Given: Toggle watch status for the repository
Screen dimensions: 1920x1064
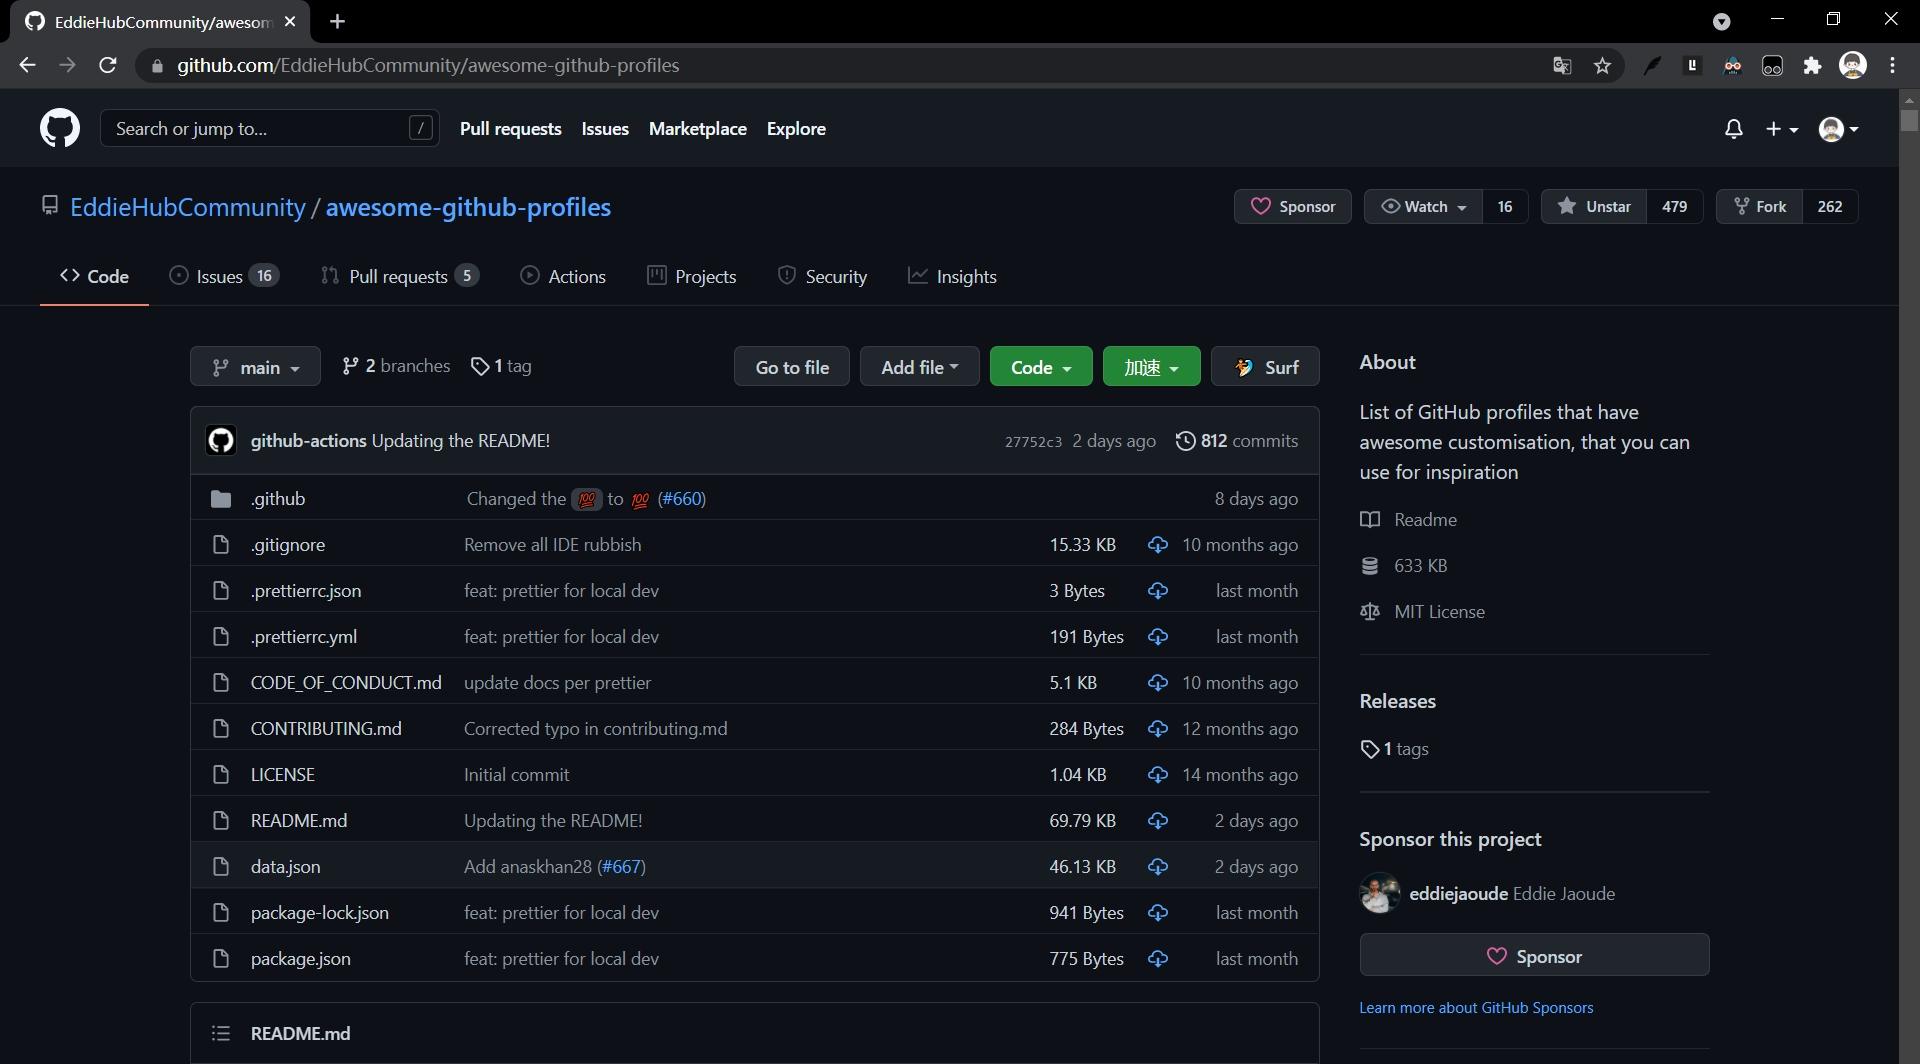Looking at the screenshot, I should (1423, 206).
